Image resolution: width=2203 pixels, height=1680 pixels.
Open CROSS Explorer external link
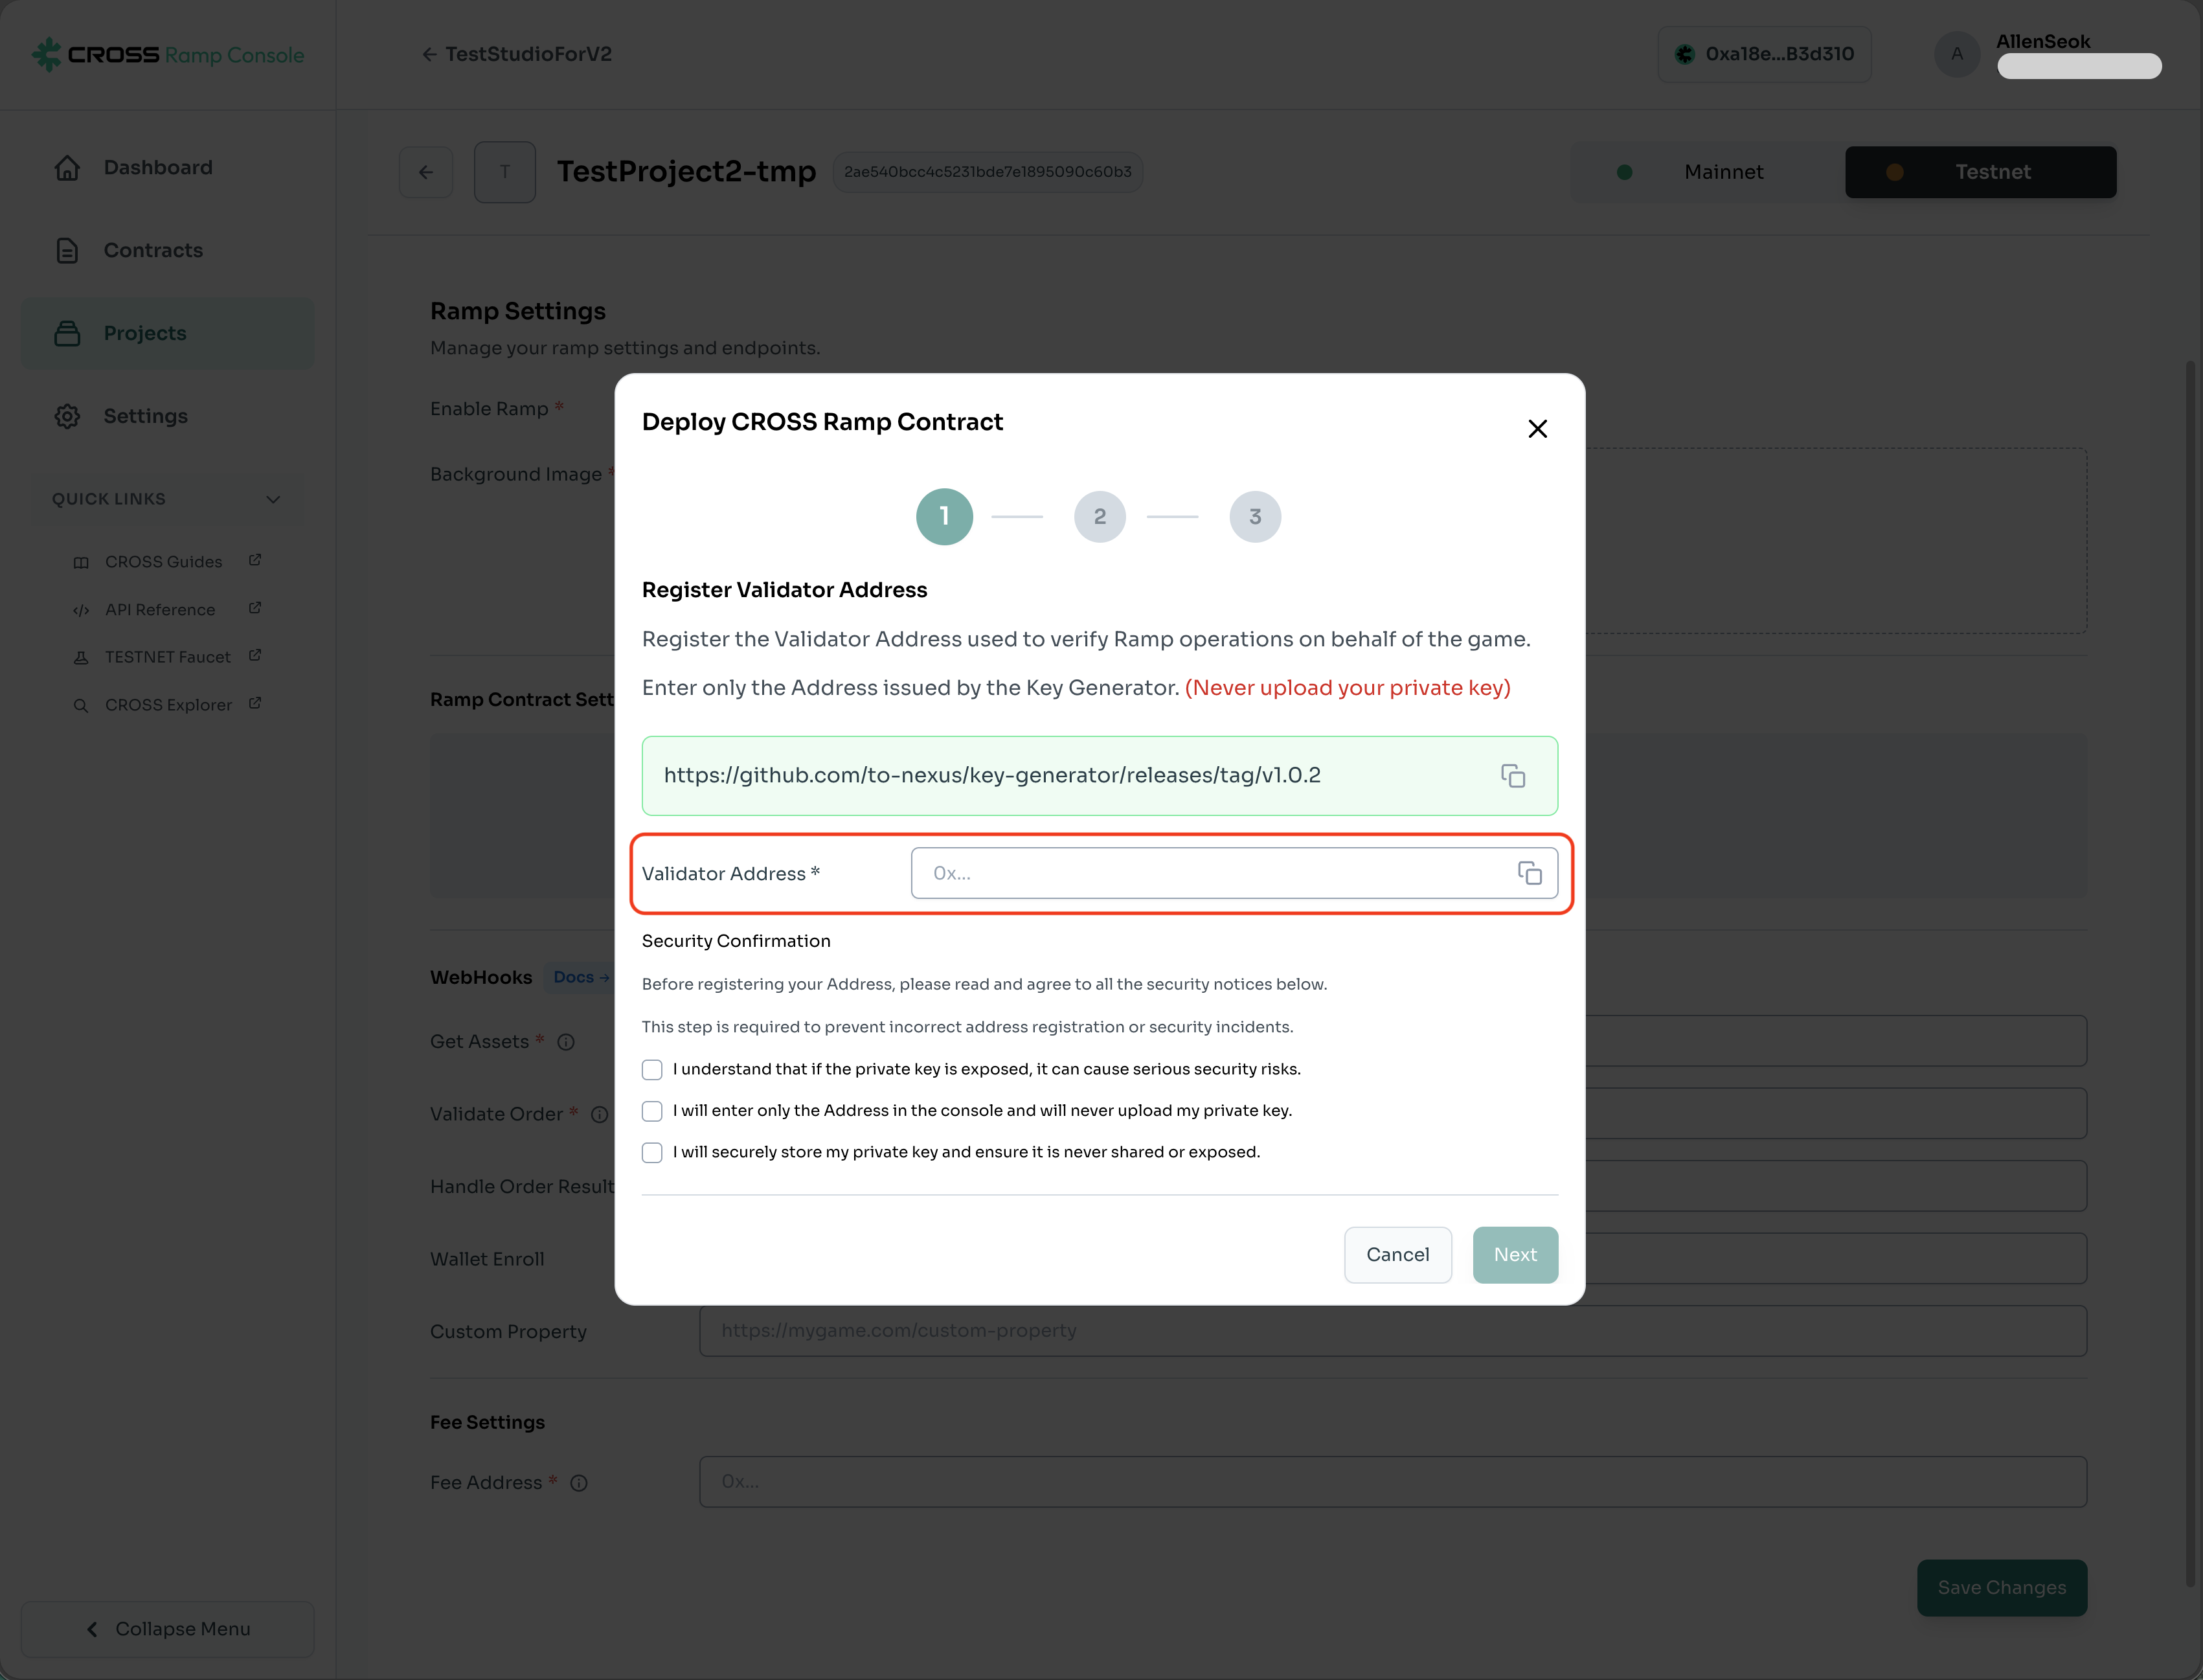168,705
